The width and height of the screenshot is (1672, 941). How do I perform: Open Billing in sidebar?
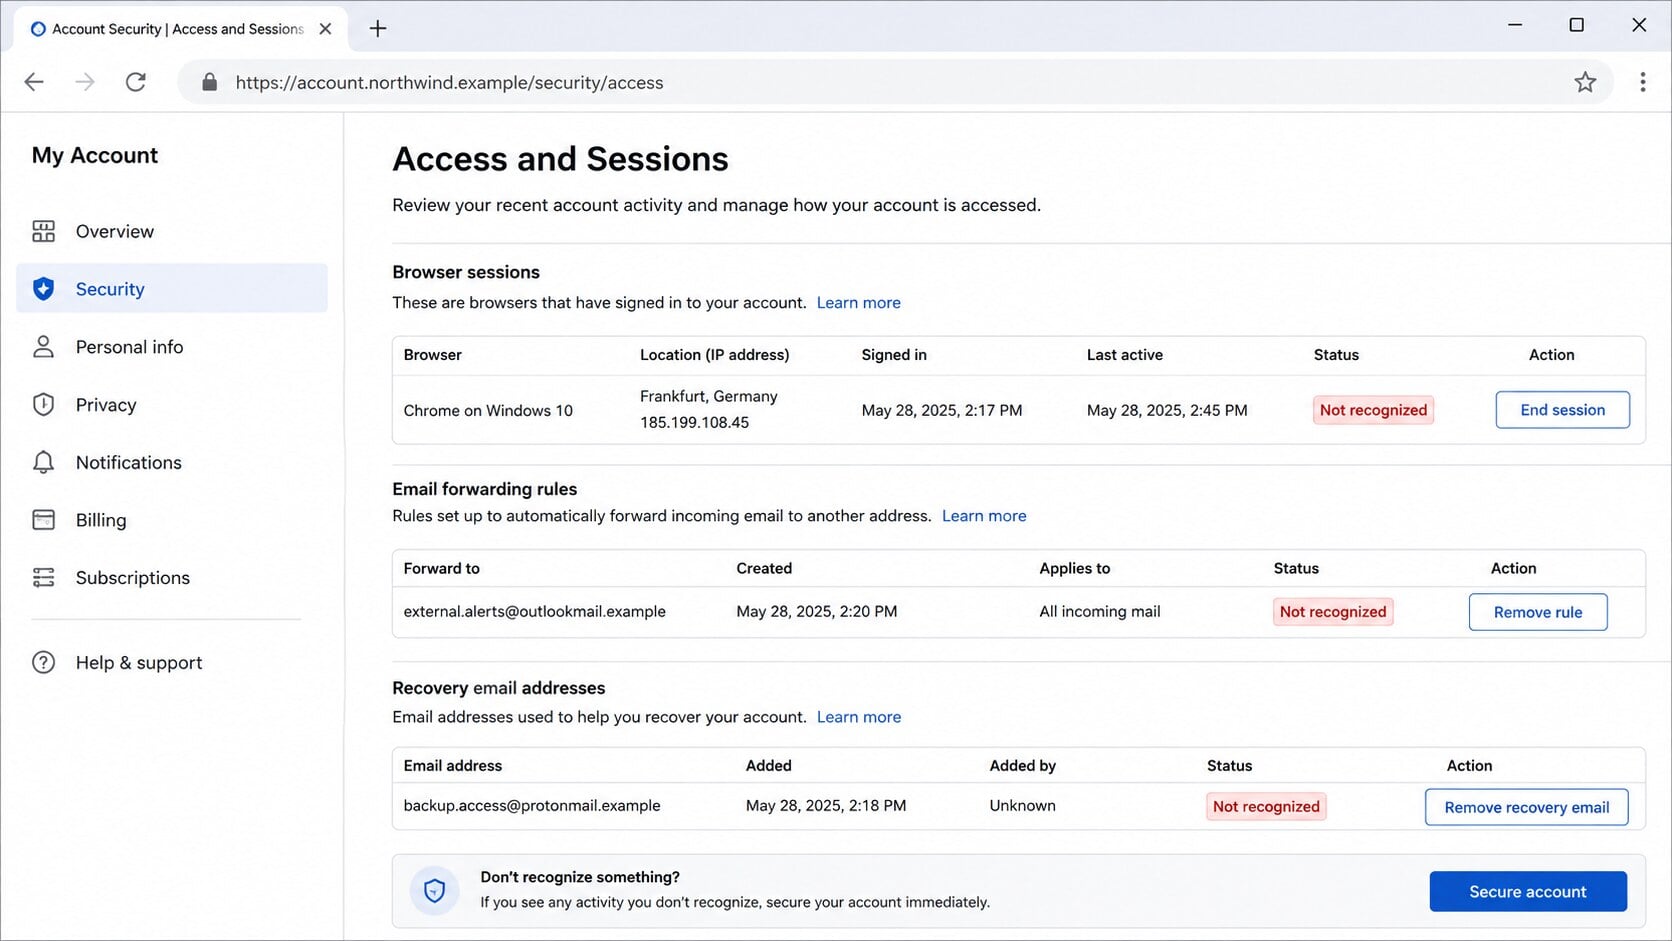172,520
